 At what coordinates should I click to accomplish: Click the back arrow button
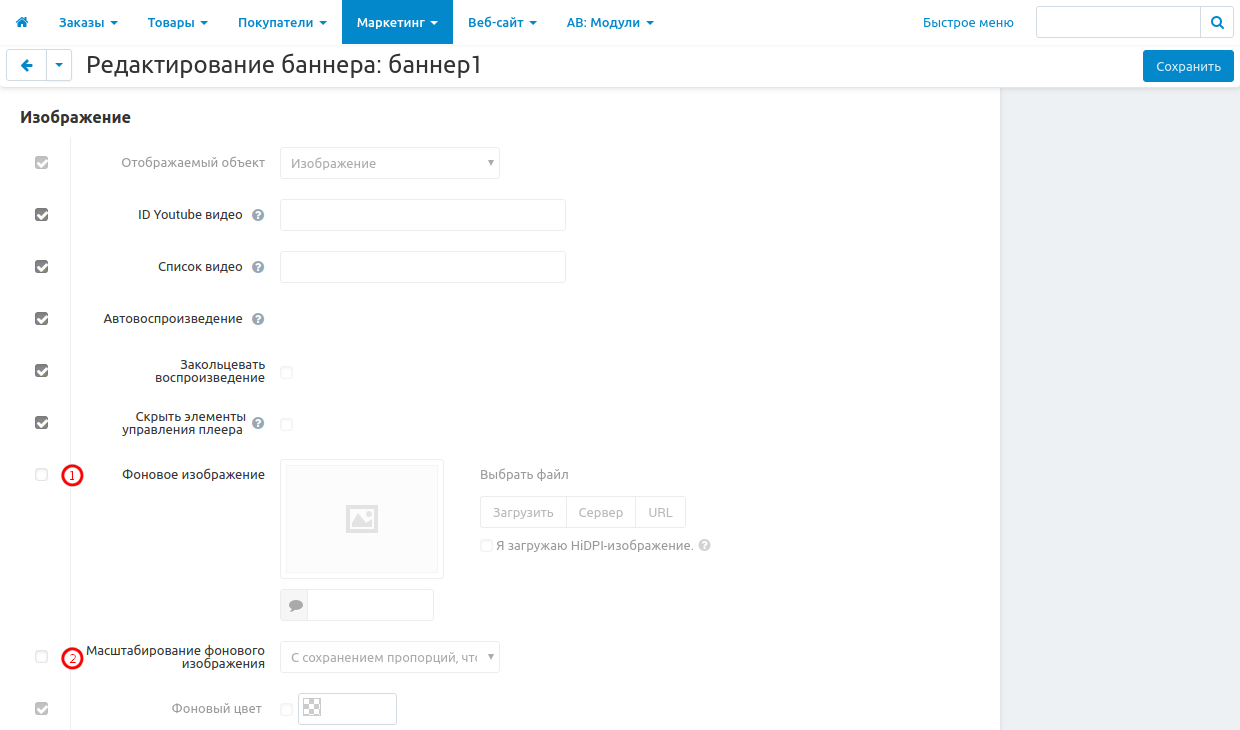[26, 66]
